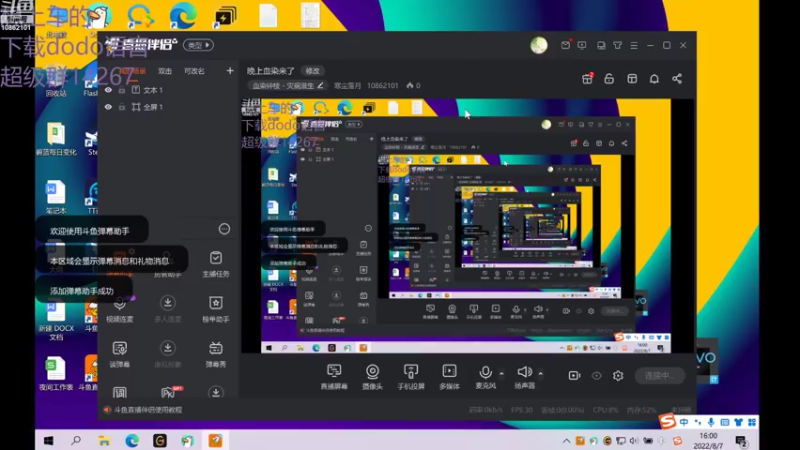The image size is (800, 450).
Task: Expand the speaker volume arrow
Action: [541, 374]
